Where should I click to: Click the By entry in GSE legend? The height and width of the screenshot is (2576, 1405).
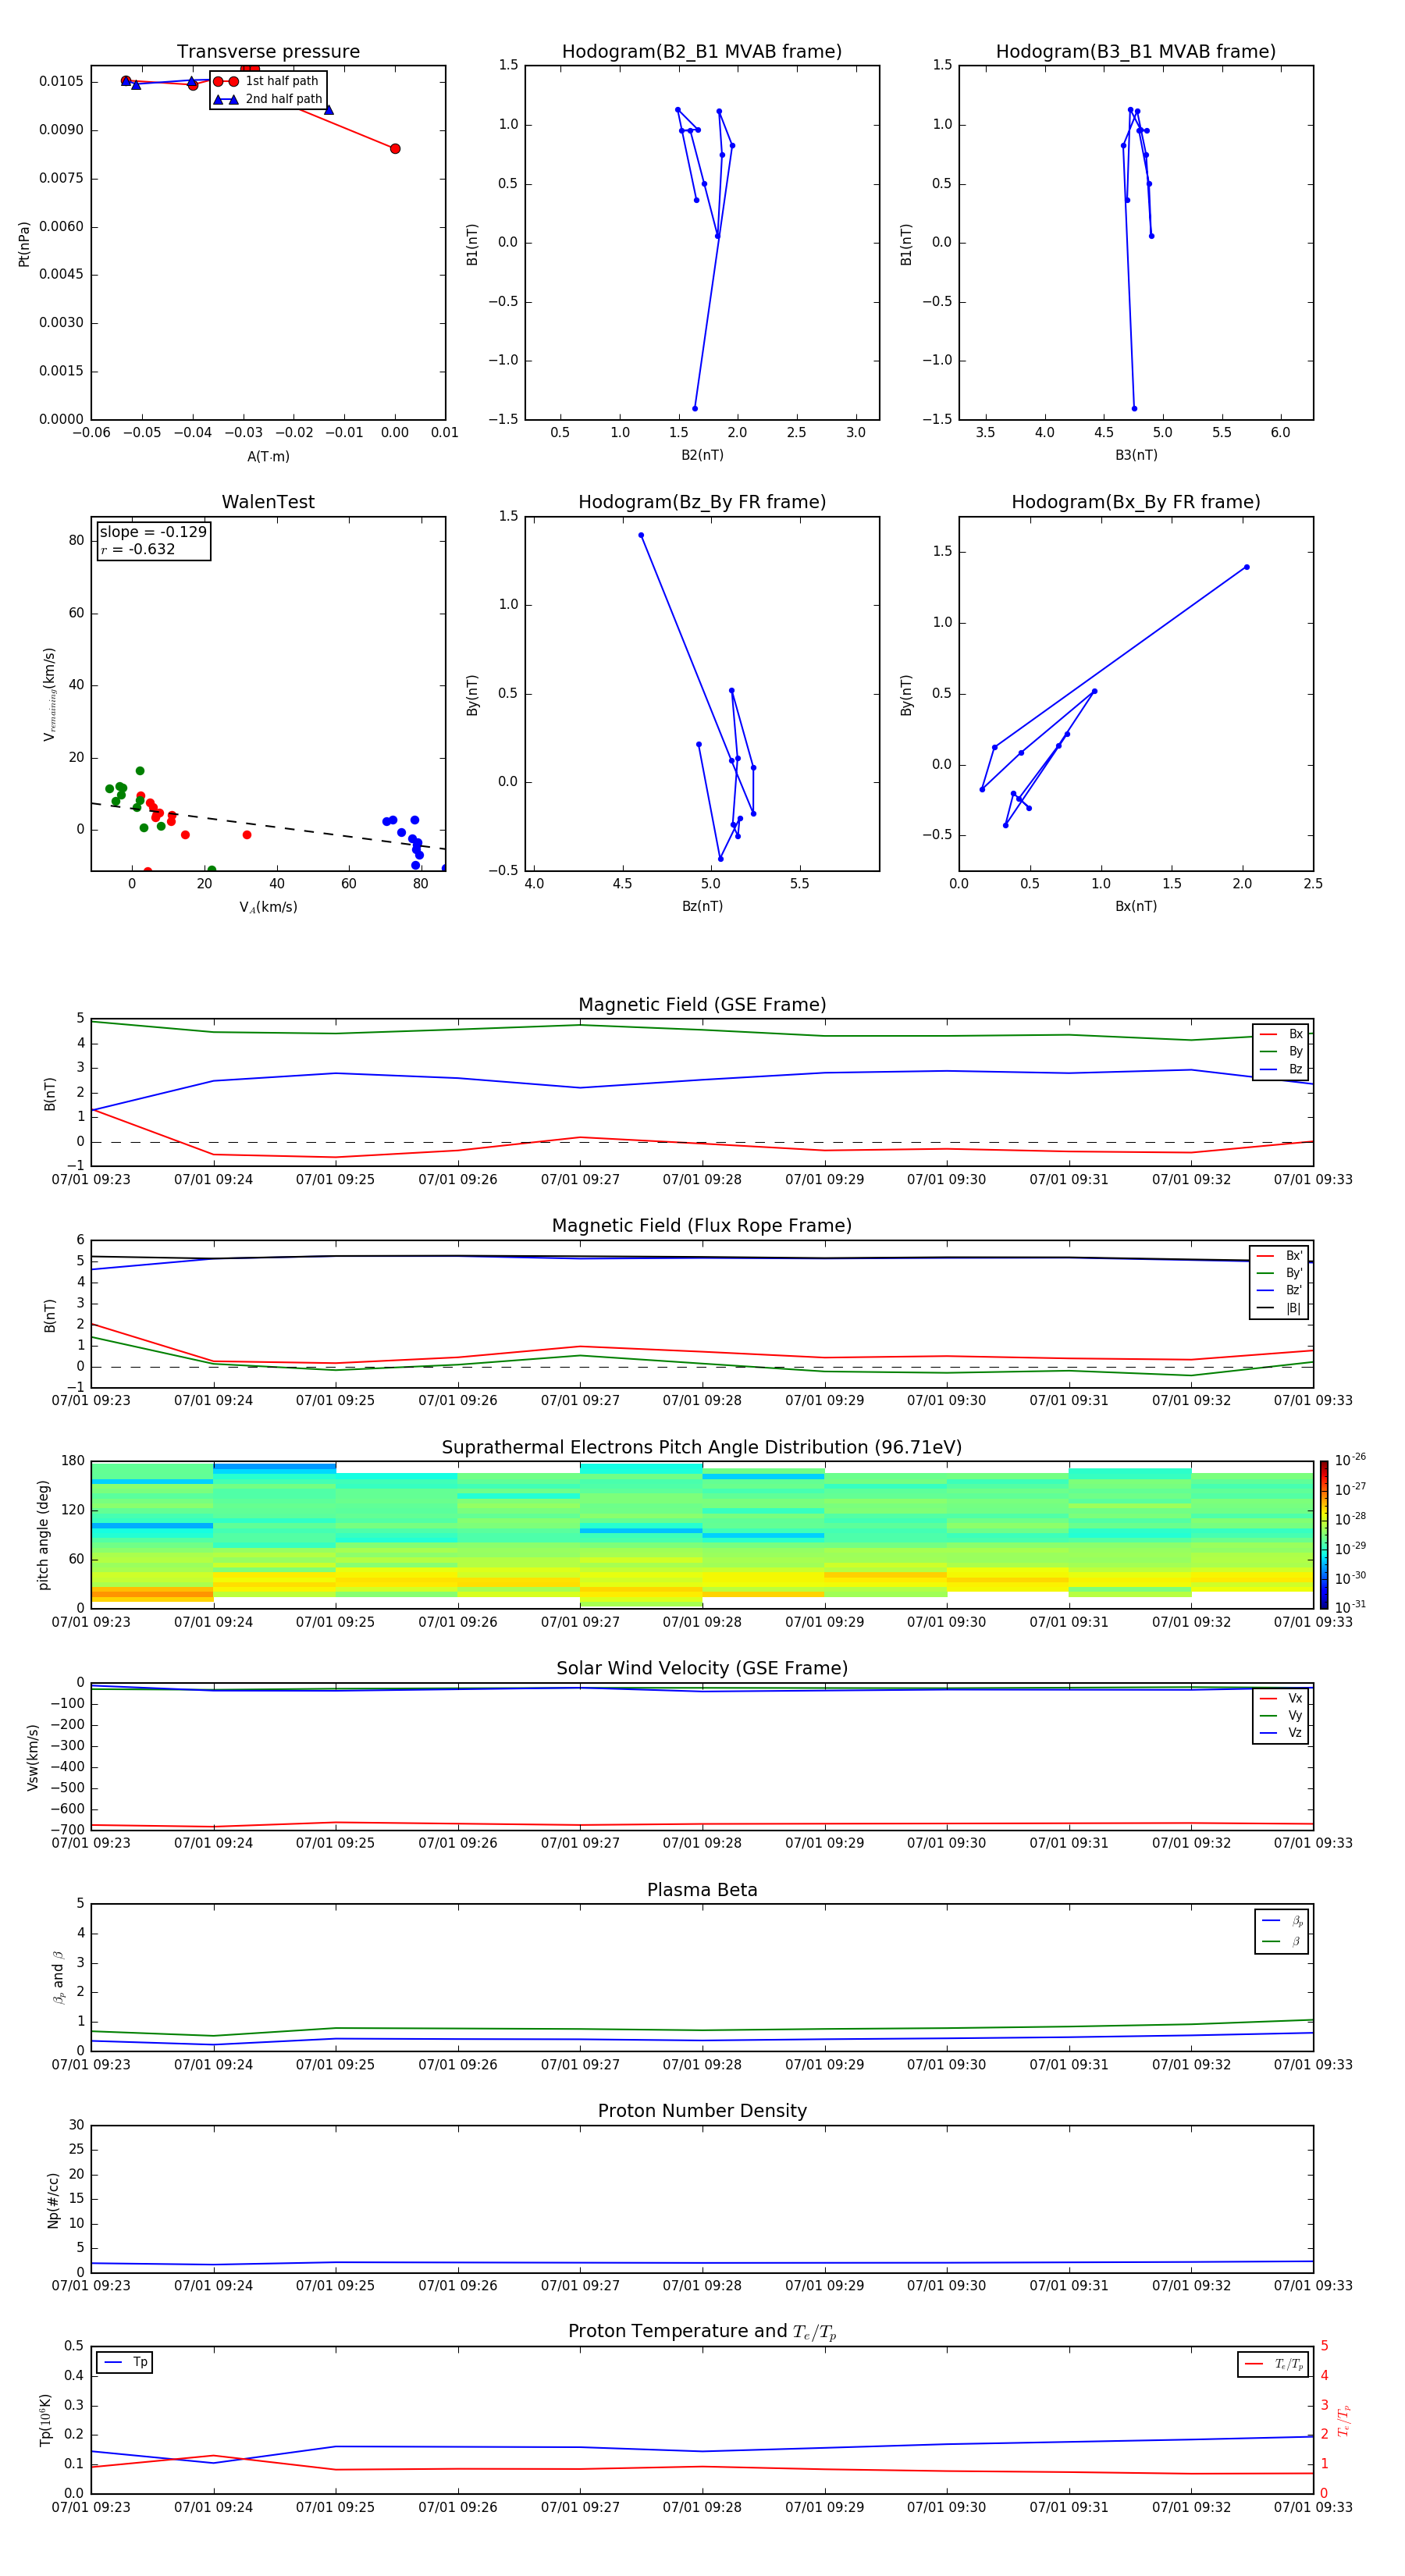[x=1281, y=1051]
